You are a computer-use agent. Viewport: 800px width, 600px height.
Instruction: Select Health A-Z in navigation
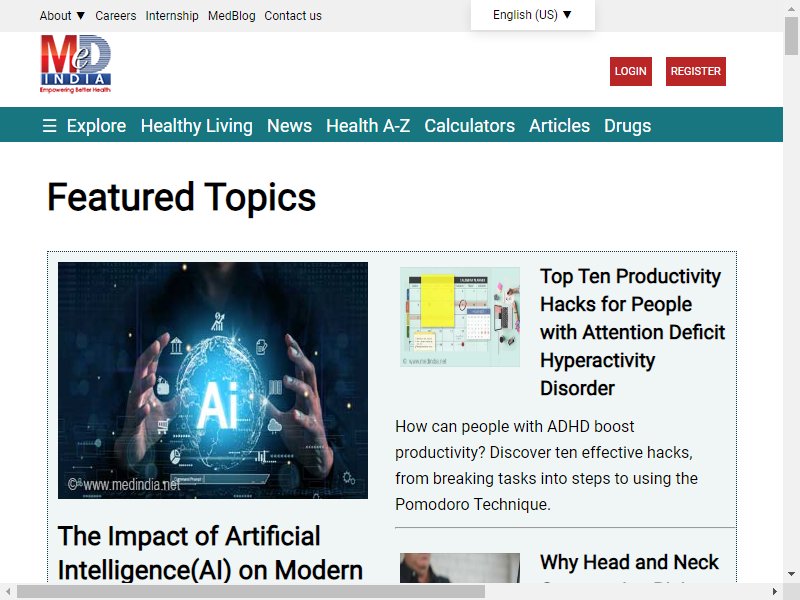tap(368, 126)
